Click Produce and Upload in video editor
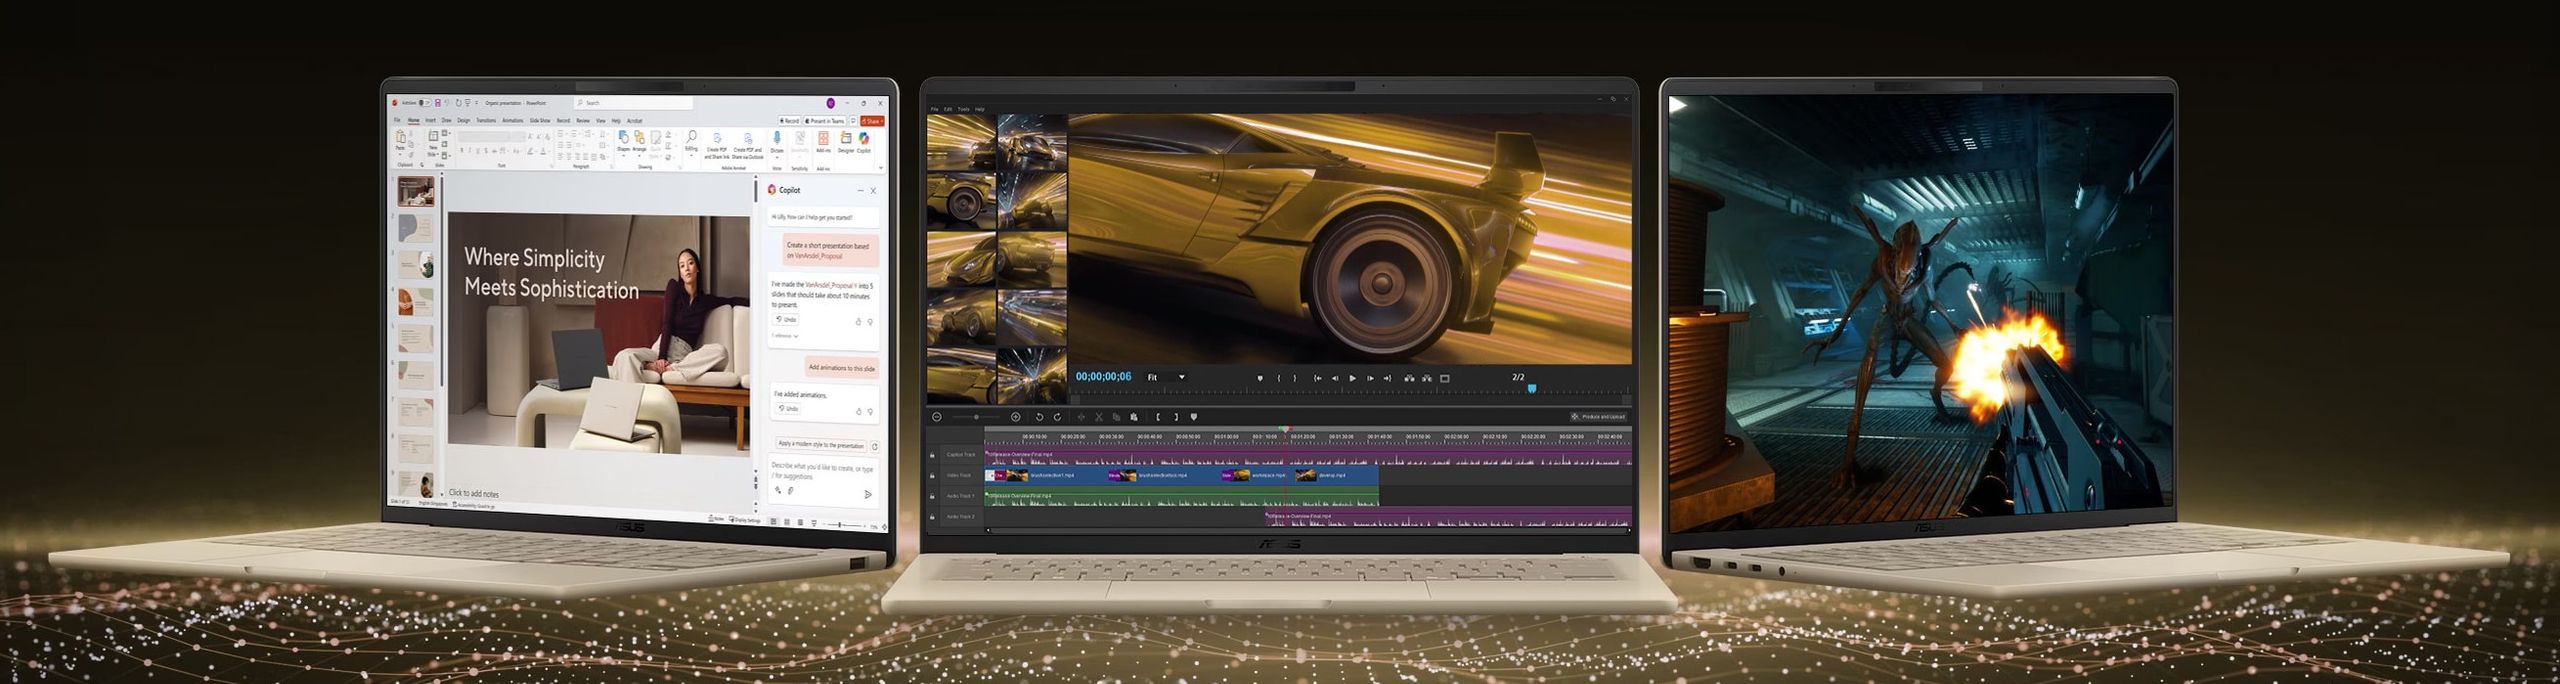Screen dimensions: 2560x684 [1598, 417]
